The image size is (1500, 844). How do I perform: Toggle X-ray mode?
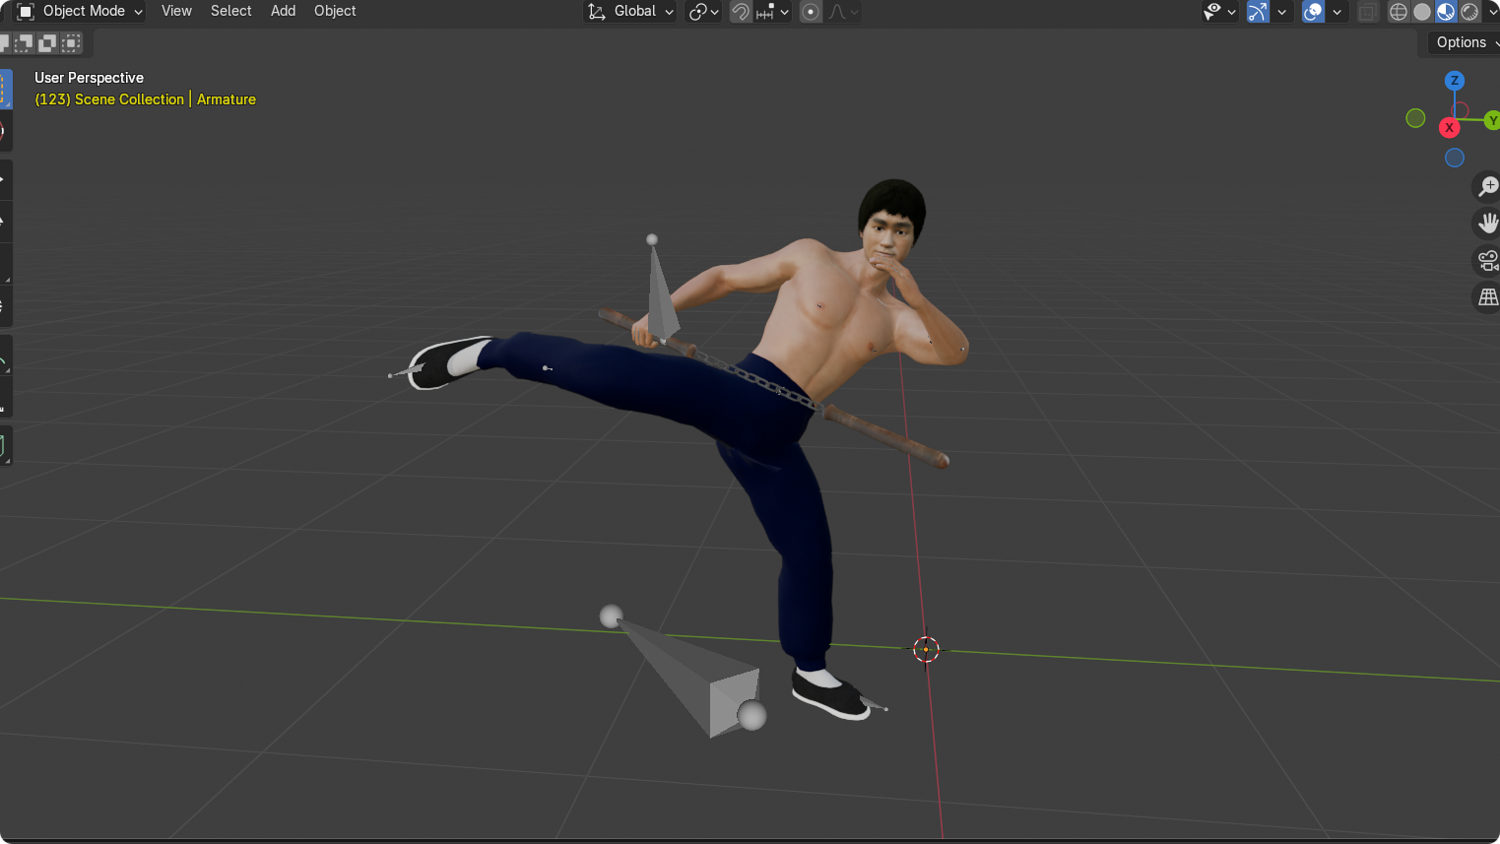pos(1367,12)
